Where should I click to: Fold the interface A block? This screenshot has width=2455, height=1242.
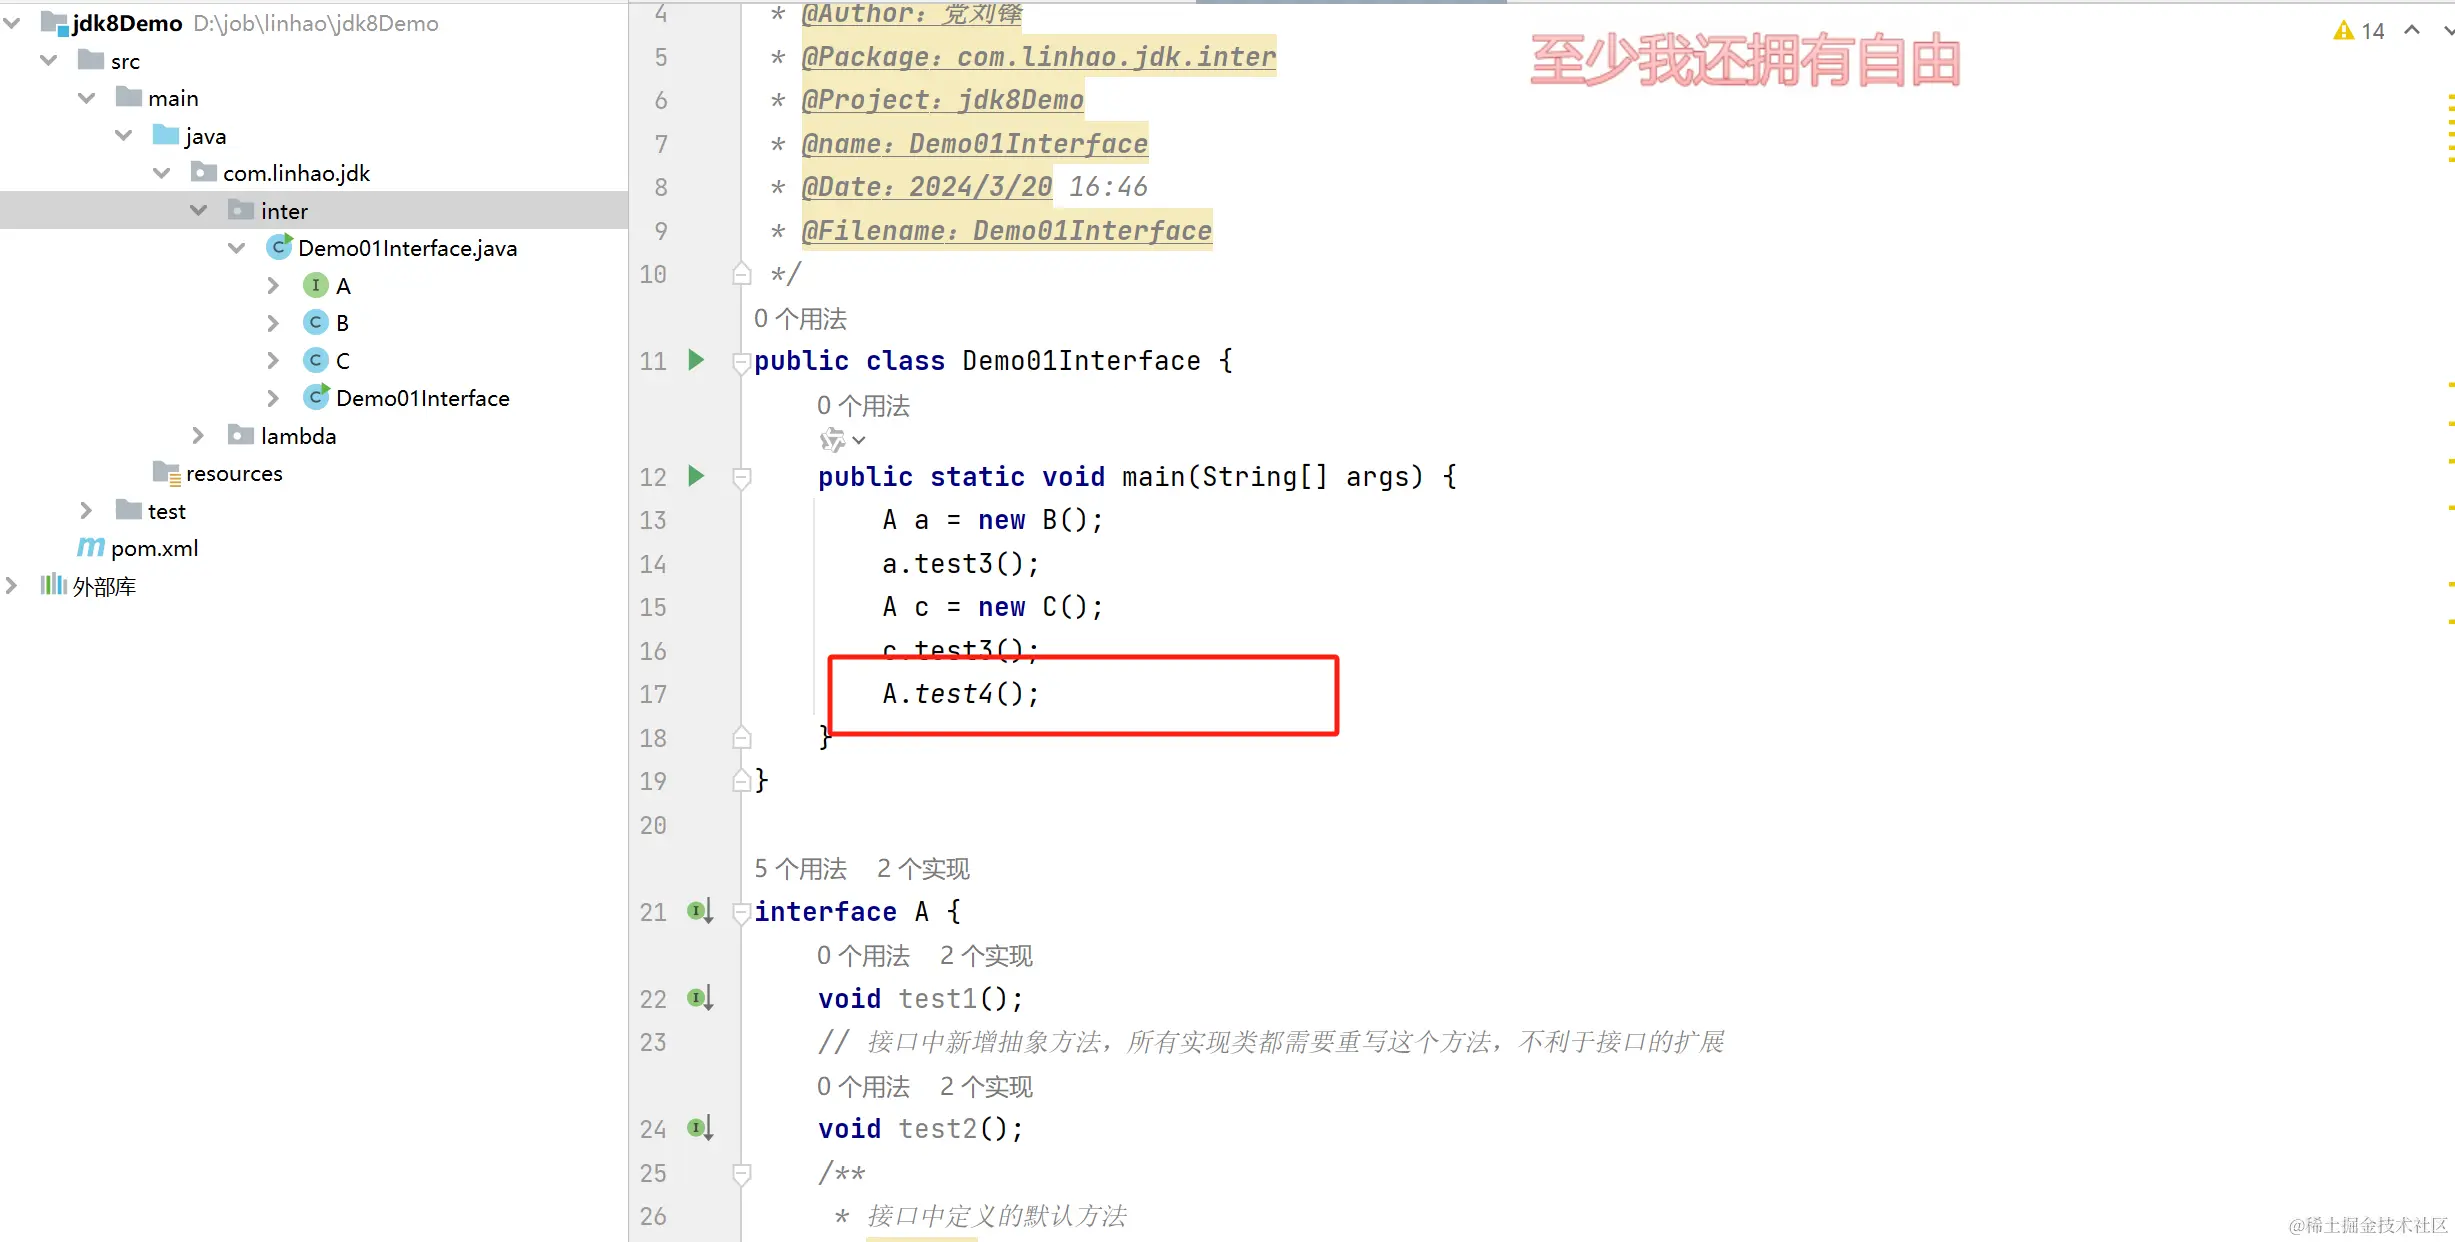coord(741,912)
